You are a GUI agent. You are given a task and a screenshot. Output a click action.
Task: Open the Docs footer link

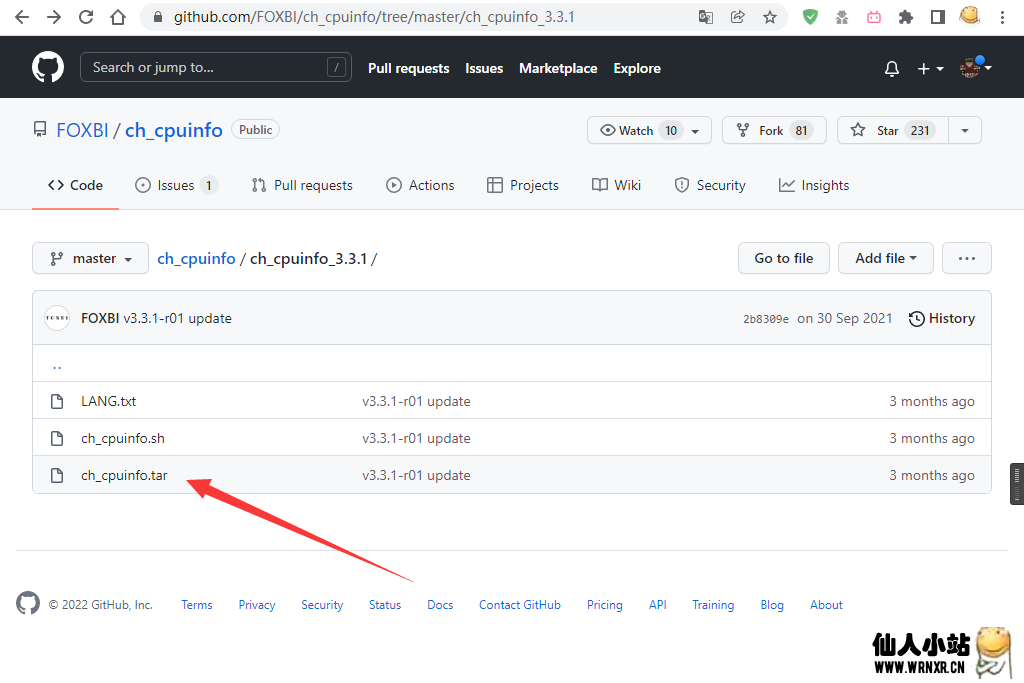point(440,605)
